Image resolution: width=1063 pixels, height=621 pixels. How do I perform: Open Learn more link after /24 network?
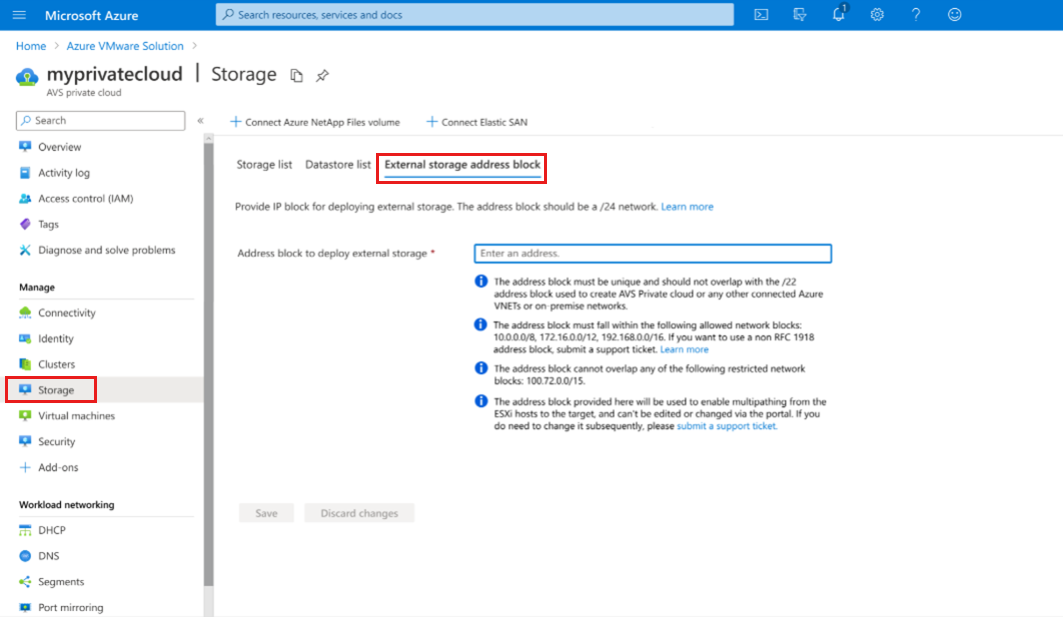pos(687,207)
